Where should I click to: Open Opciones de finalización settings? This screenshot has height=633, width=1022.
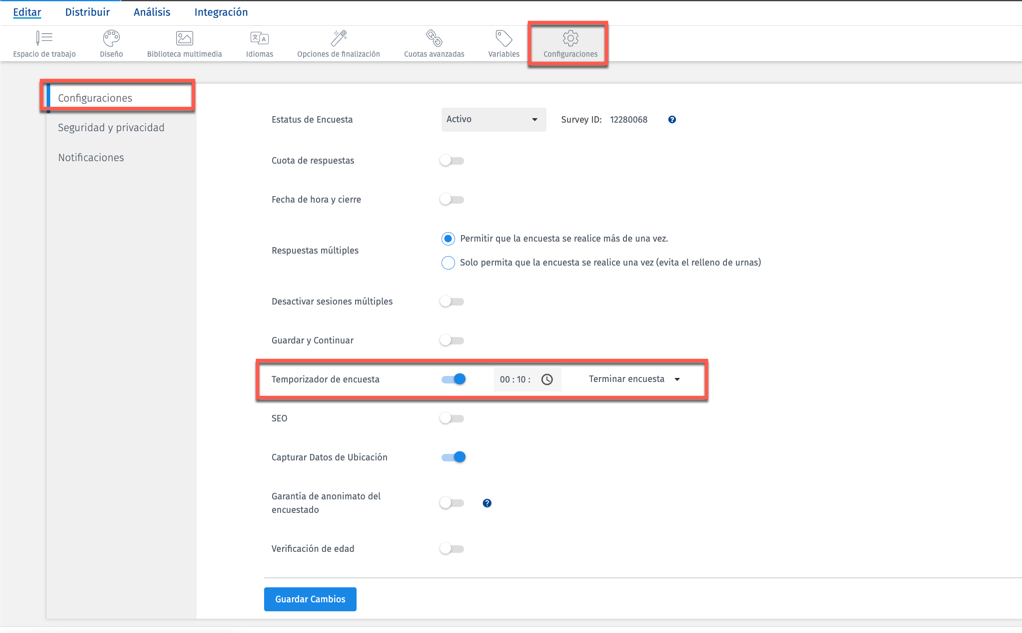pos(337,42)
